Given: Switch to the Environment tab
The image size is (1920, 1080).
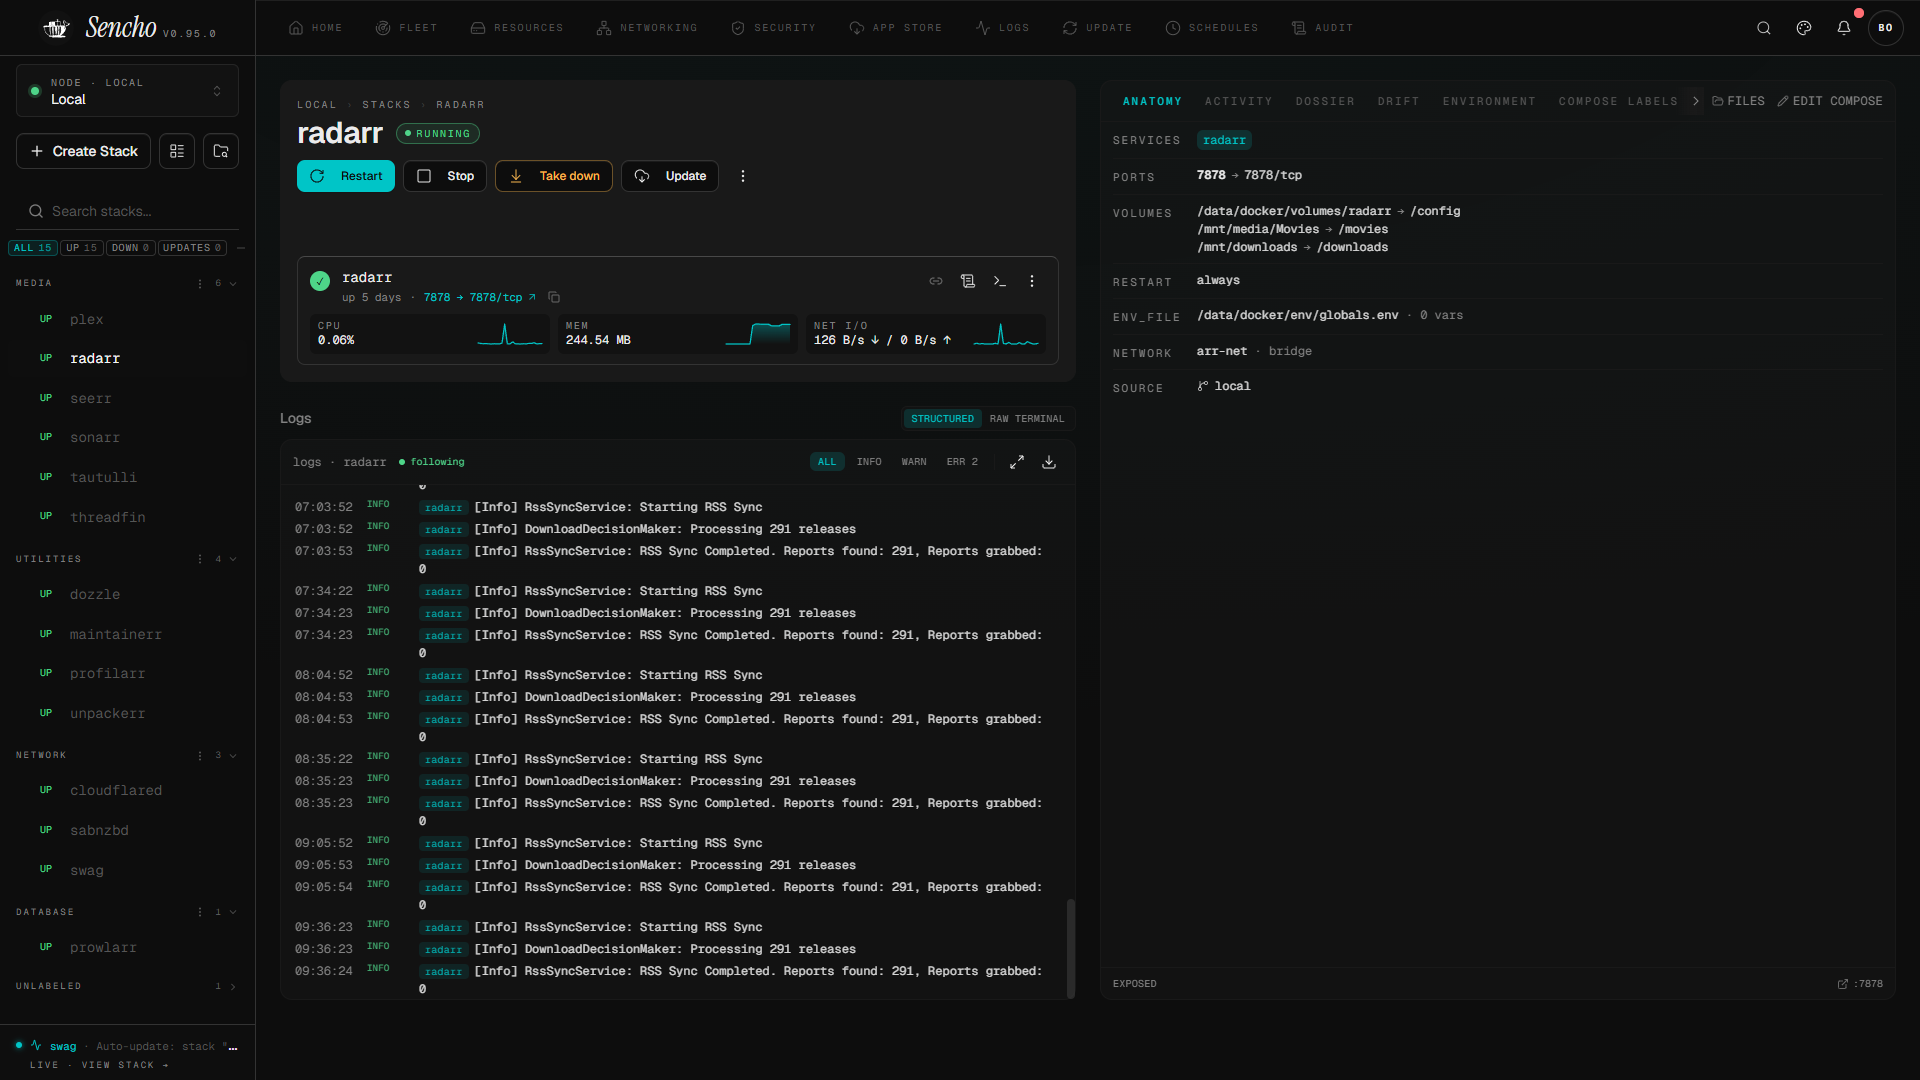Looking at the screenshot, I should [1489, 101].
